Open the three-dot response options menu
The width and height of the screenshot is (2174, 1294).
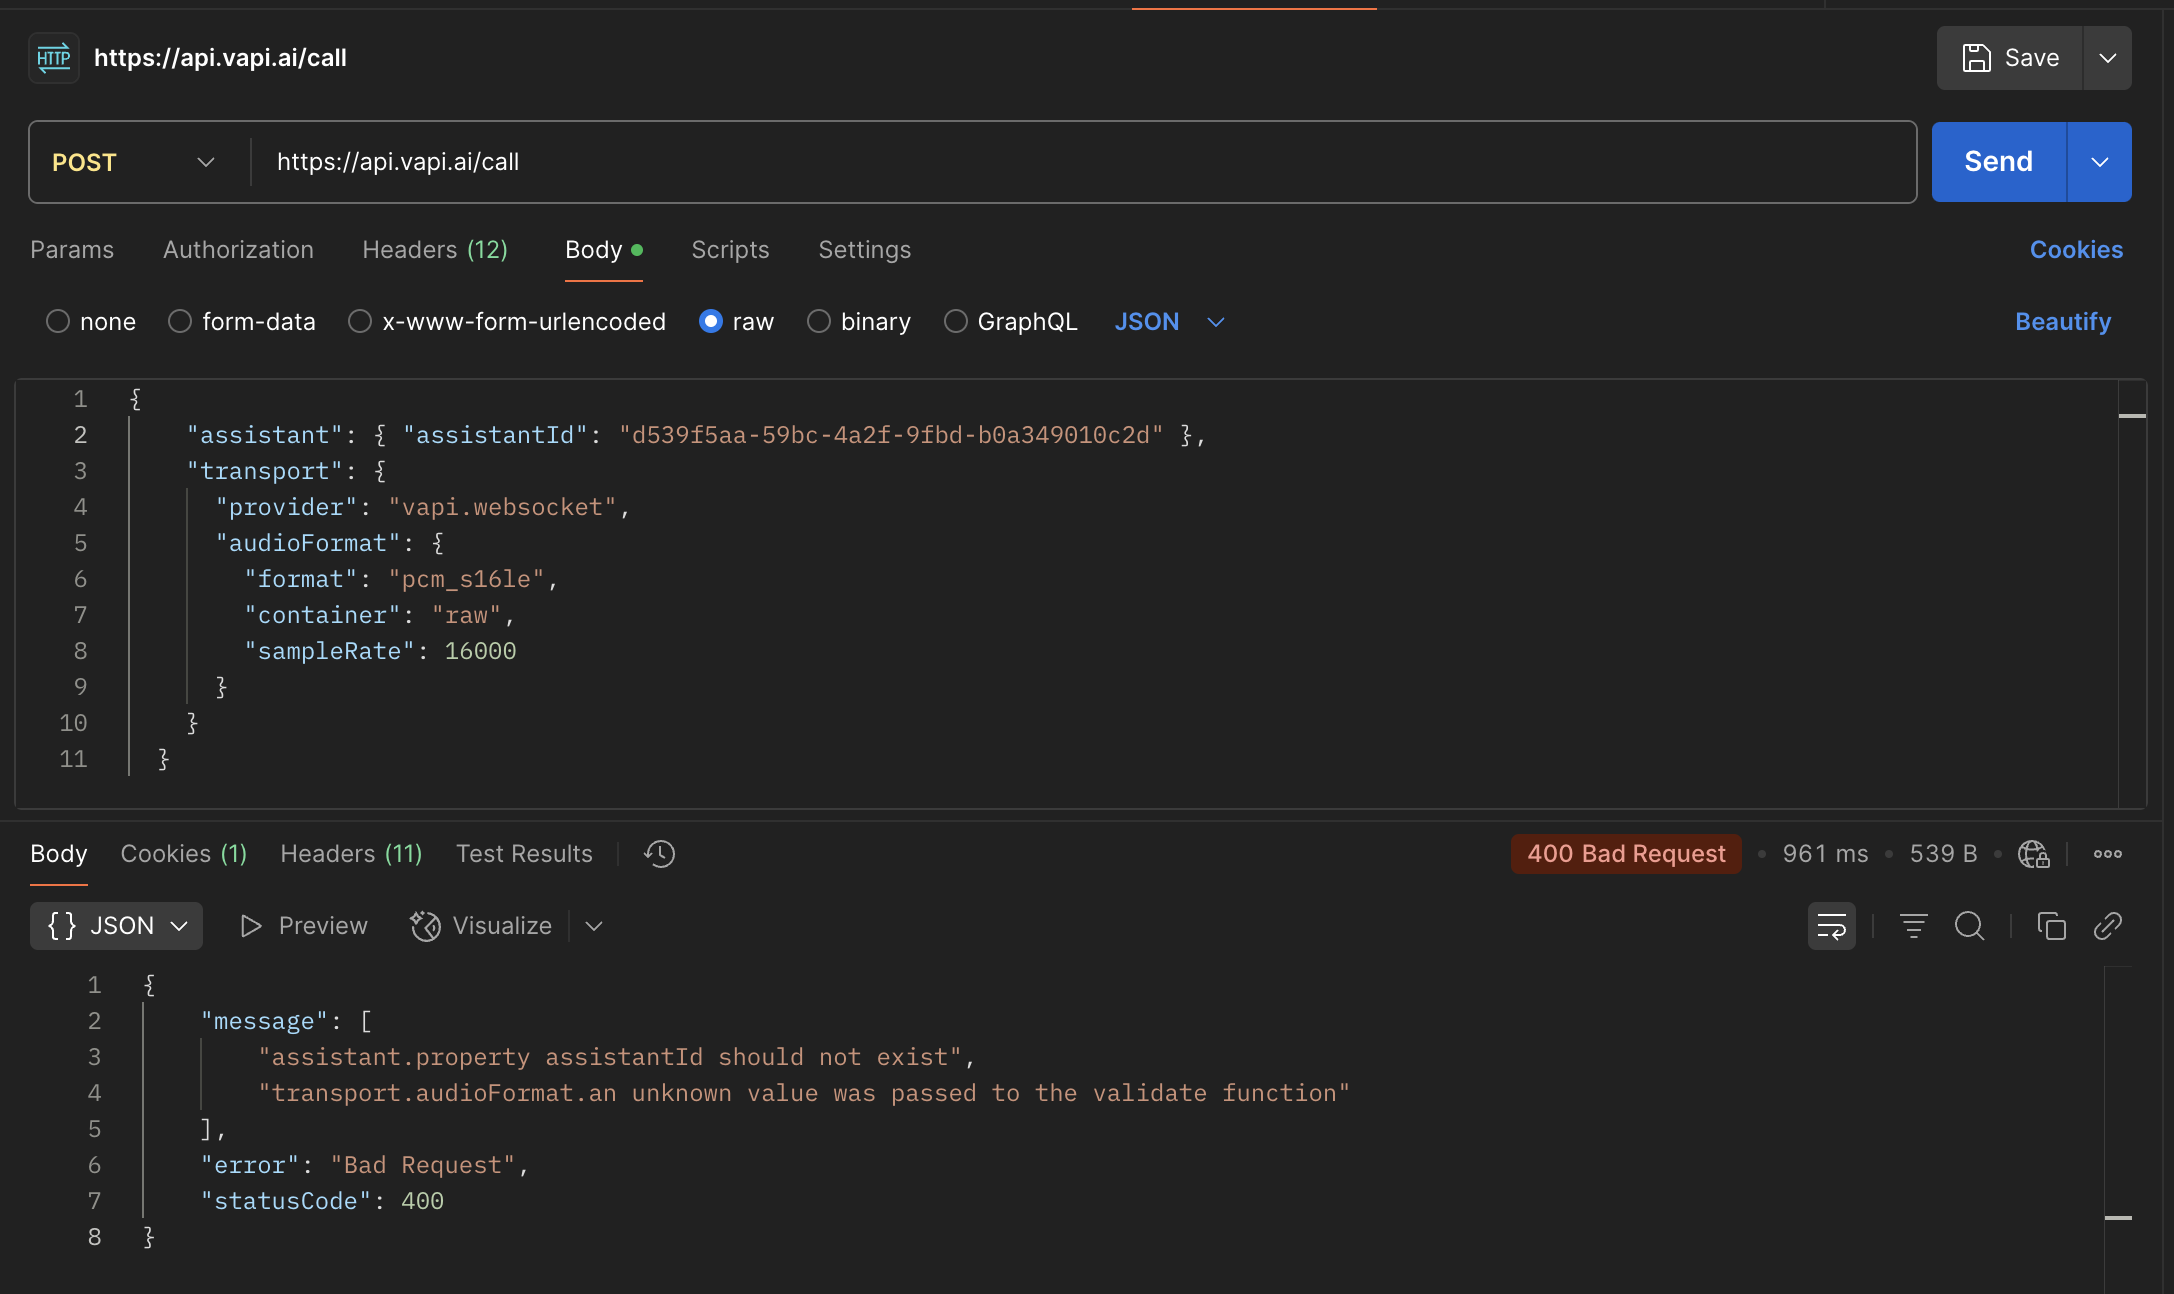[2107, 854]
